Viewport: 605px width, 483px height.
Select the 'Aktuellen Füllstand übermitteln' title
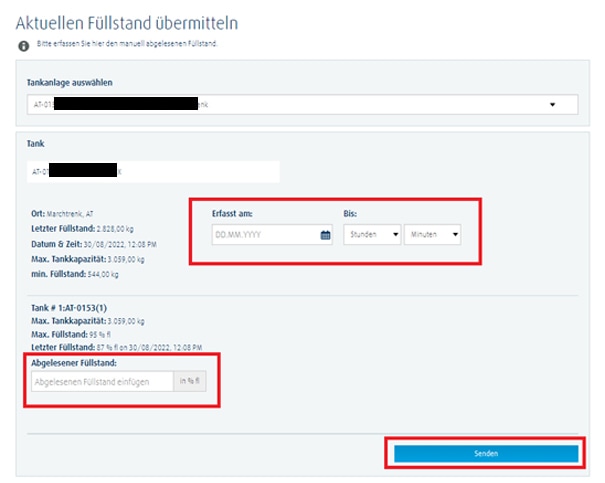coord(127,23)
